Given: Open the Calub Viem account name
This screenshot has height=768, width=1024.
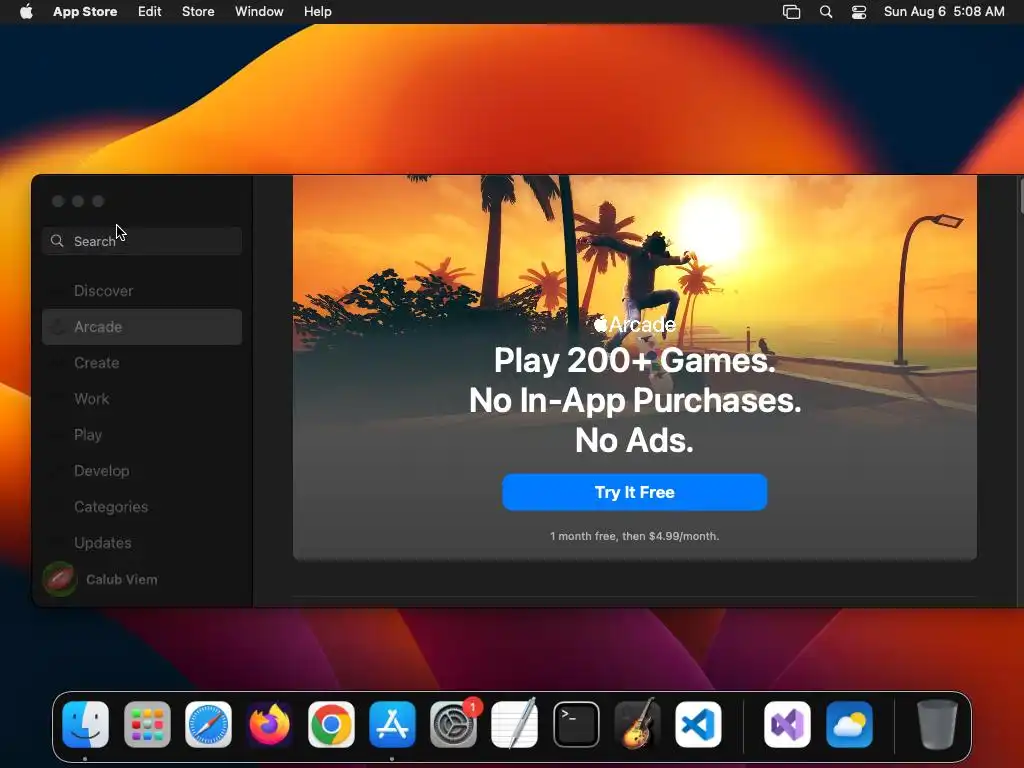Looking at the screenshot, I should pos(121,579).
